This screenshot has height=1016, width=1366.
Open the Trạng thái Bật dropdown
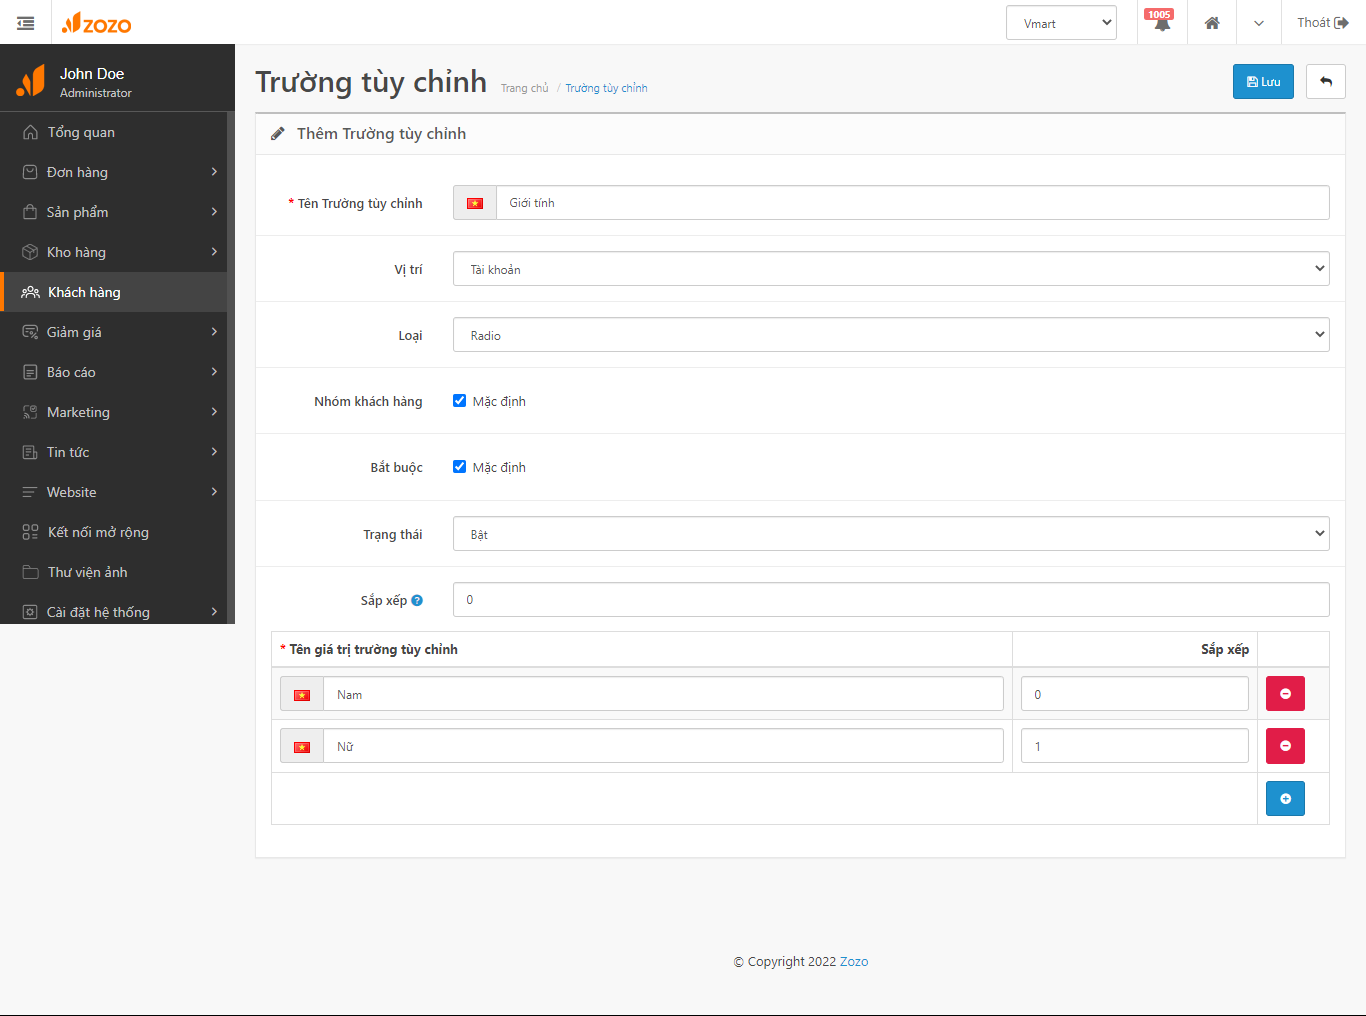click(x=891, y=533)
